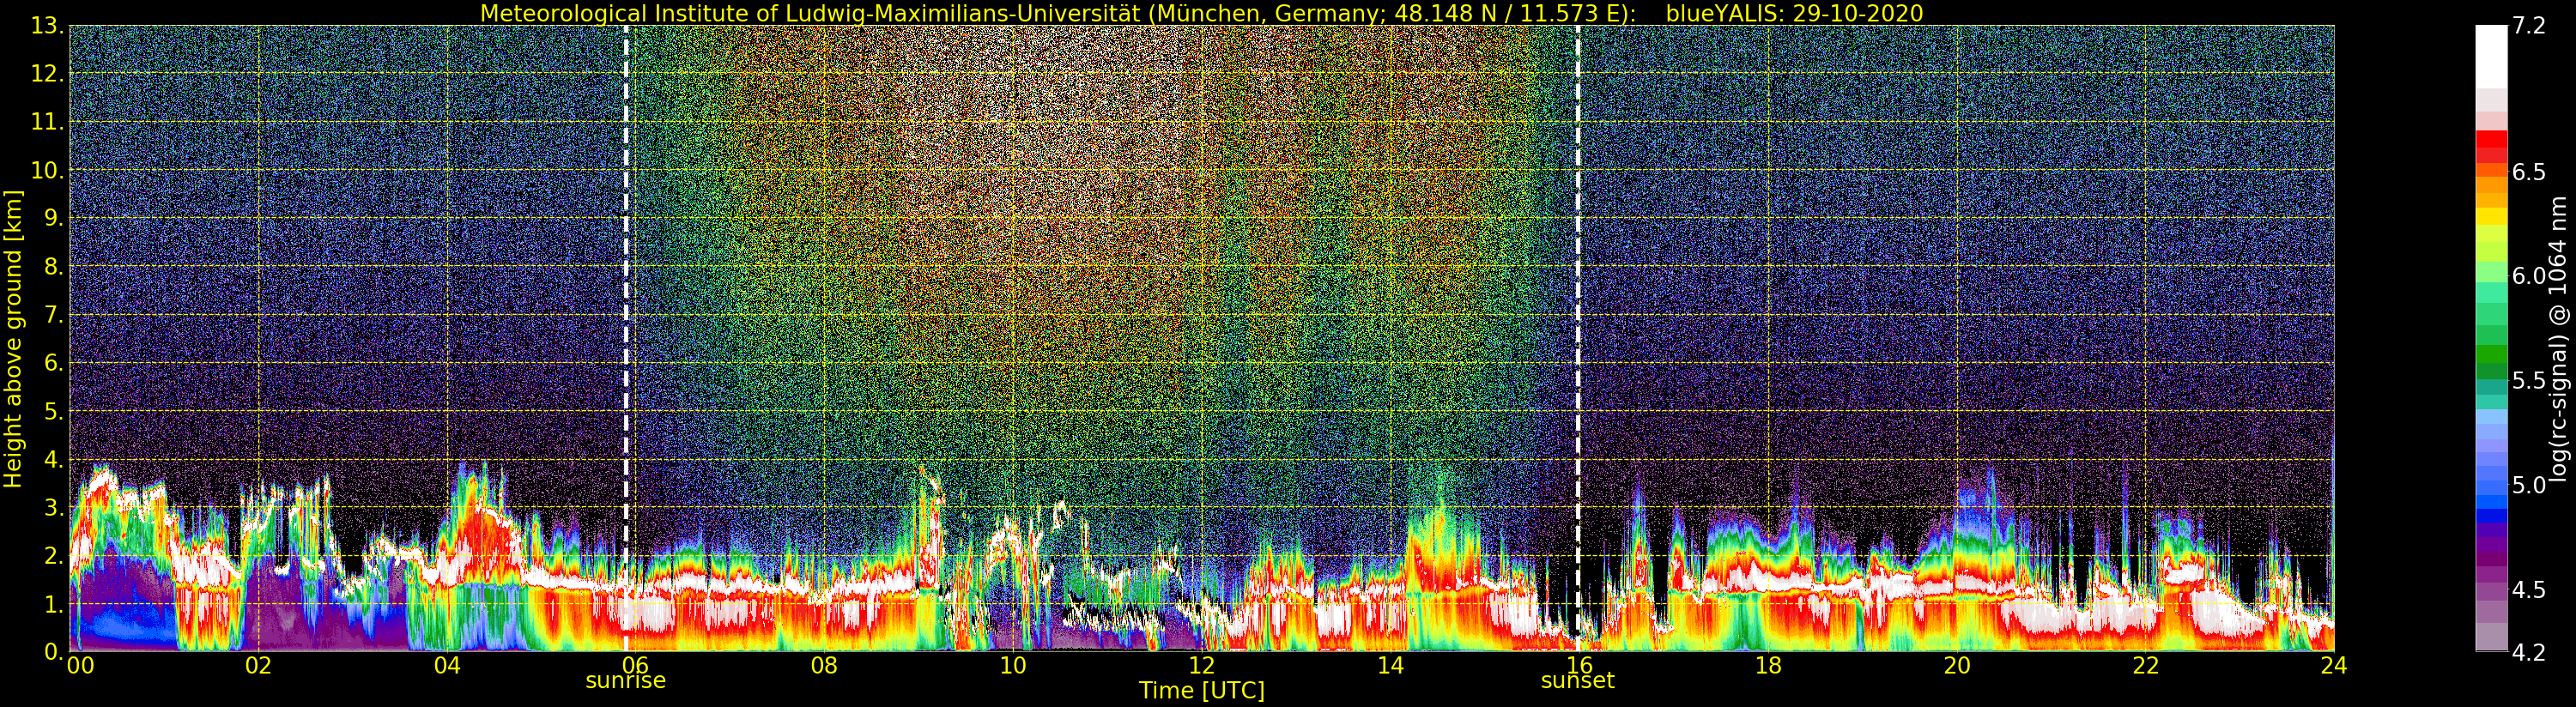Viewport: 2576px width, 707px height.
Task: Select the 12 tick on the time axis
Action: [x=1201, y=666]
